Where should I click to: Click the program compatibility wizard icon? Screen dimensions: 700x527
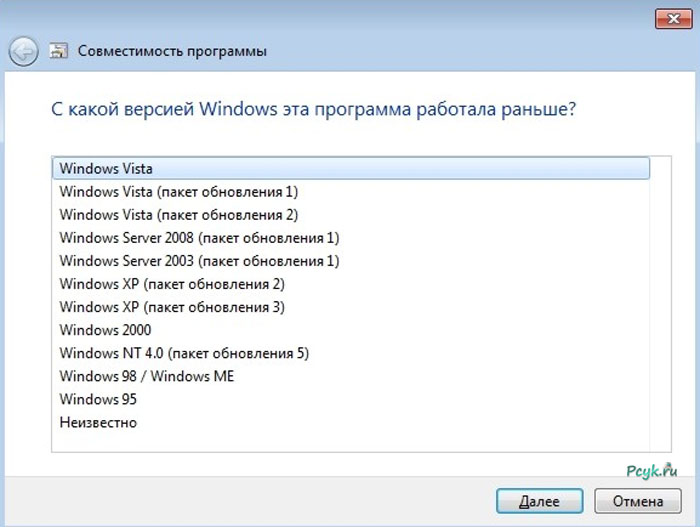pyautogui.click(x=59, y=50)
